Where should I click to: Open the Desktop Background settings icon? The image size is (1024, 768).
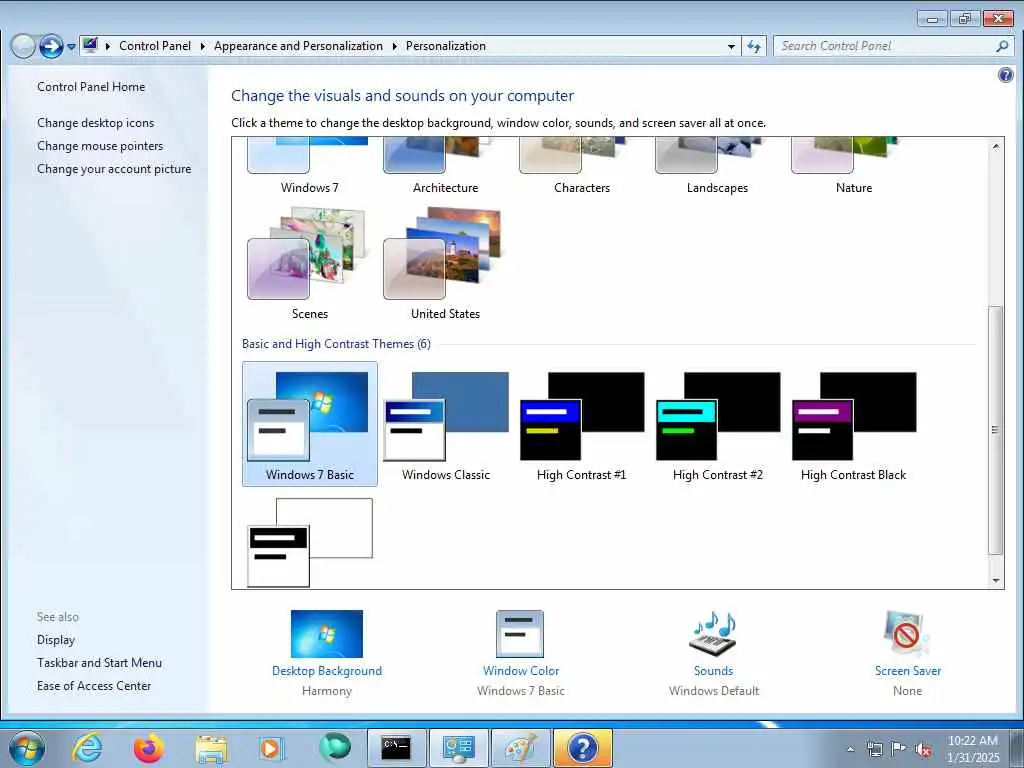[327, 633]
